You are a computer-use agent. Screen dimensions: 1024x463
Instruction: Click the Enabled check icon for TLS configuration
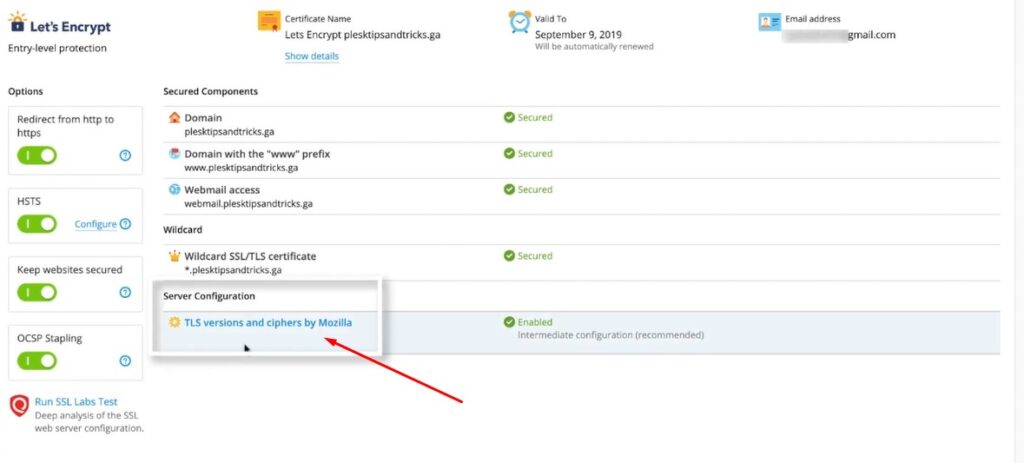509,322
